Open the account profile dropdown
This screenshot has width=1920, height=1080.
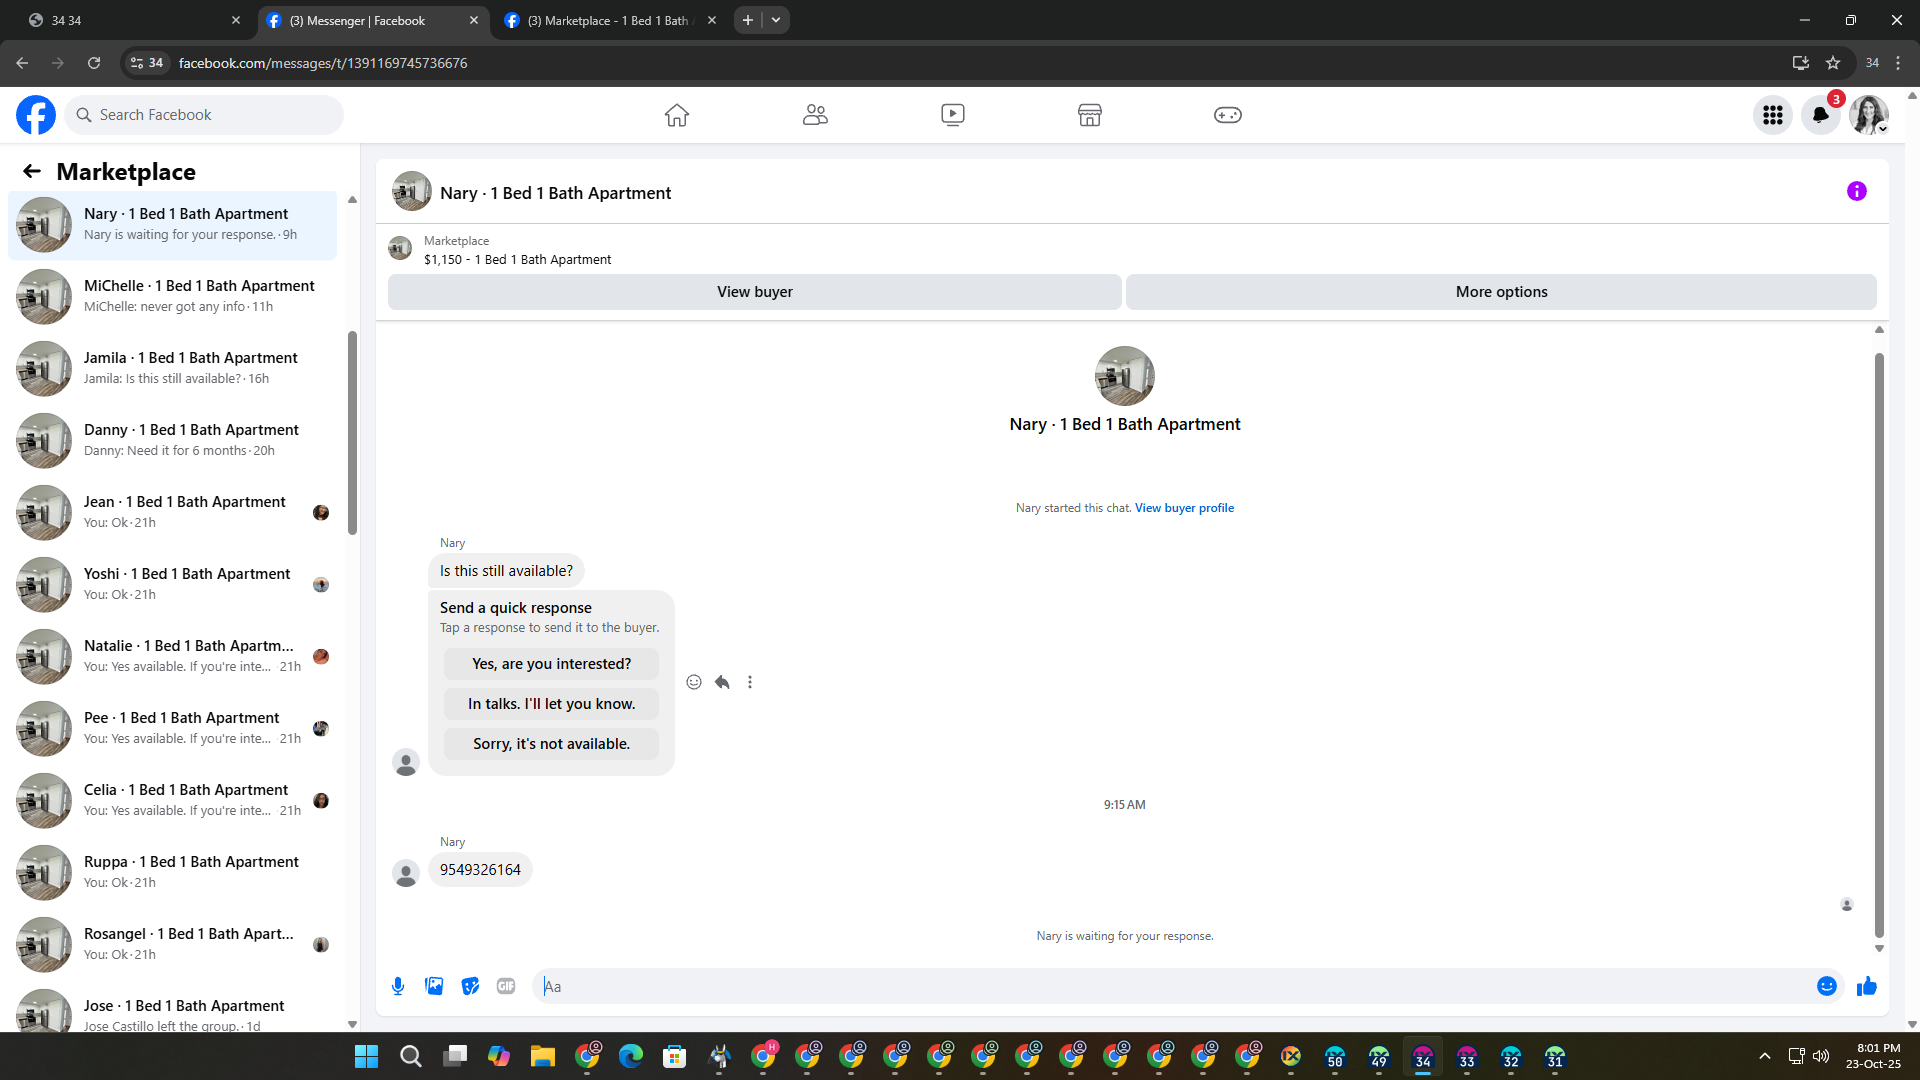coord(1868,115)
